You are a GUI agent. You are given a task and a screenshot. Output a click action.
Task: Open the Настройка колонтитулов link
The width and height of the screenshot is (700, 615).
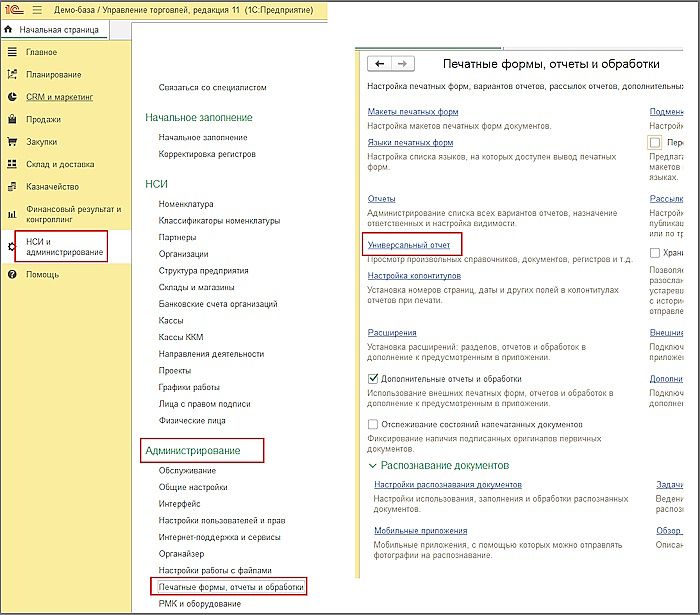click(x=414, y=275)
